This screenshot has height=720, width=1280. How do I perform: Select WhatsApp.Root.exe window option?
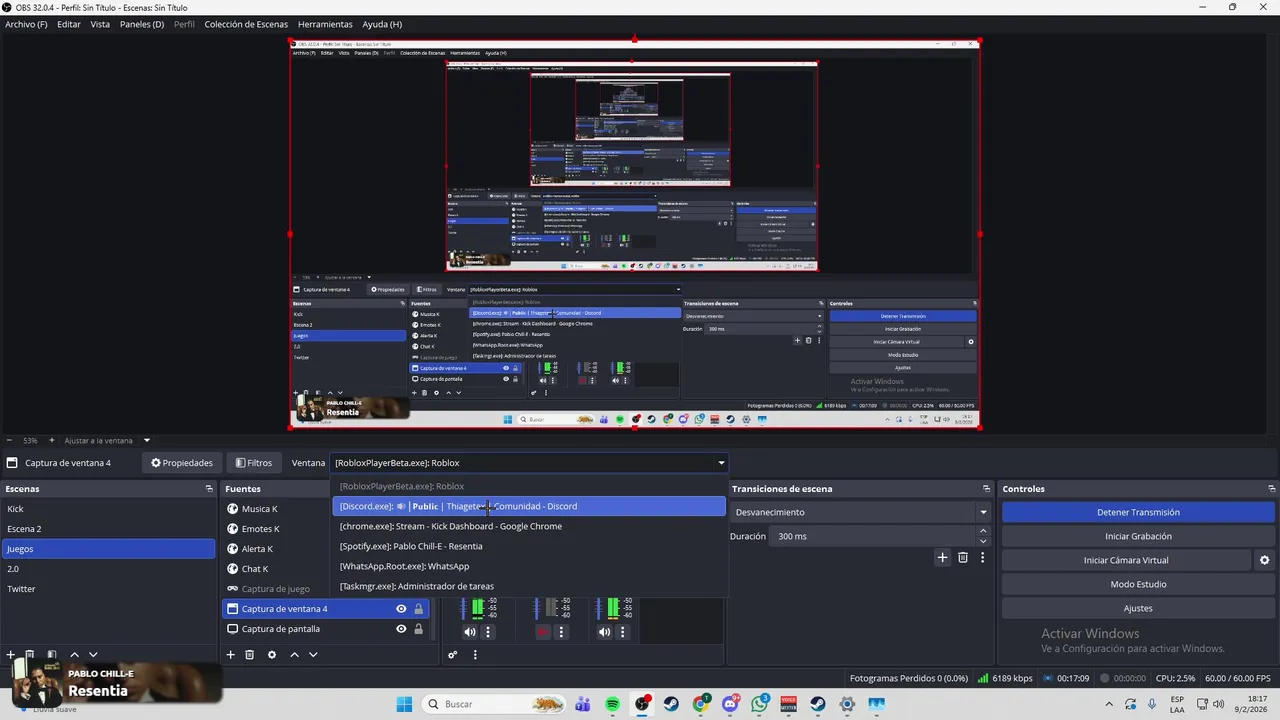(x=529, y=566)
